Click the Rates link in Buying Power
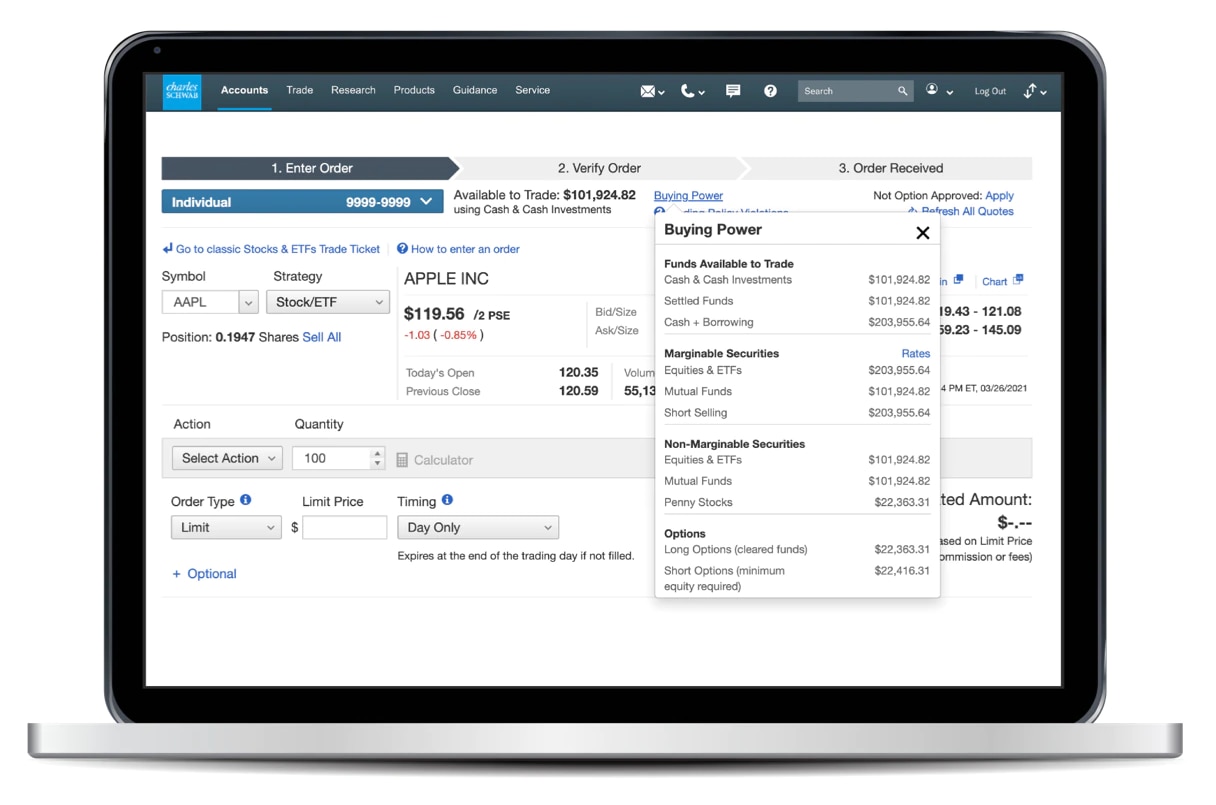 915,353
